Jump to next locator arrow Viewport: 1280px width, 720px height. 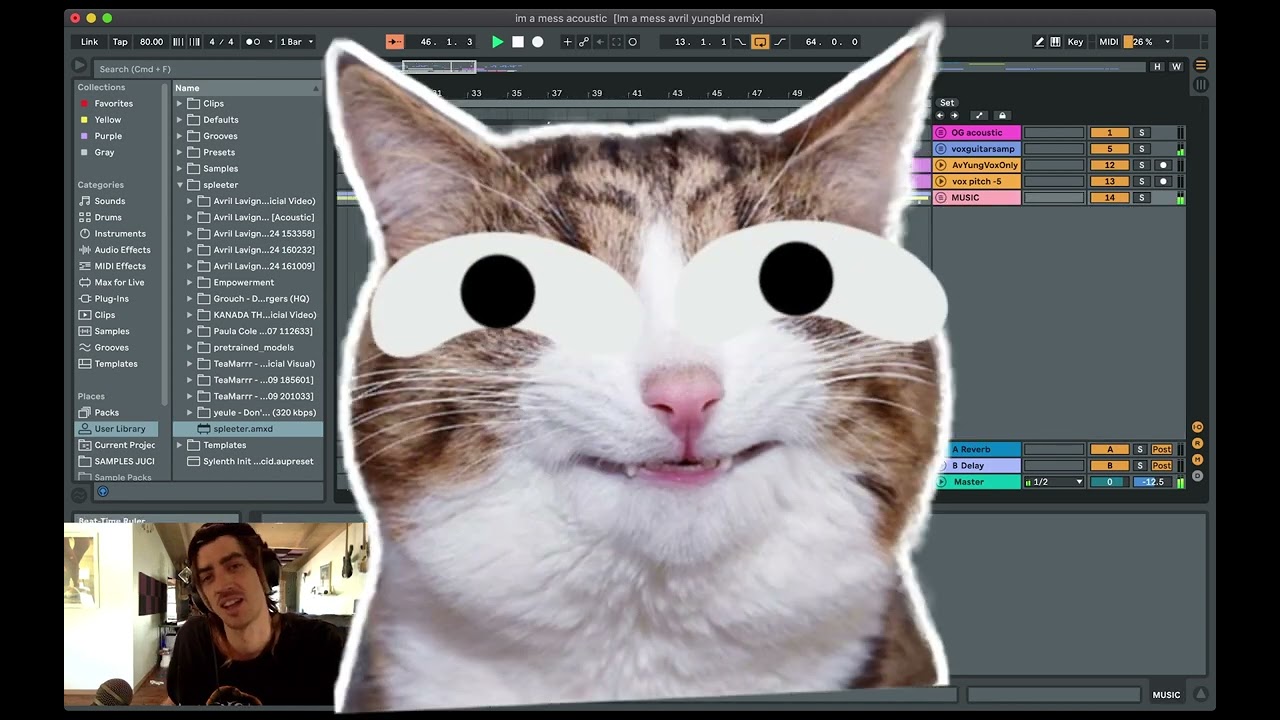pos(953,116)
